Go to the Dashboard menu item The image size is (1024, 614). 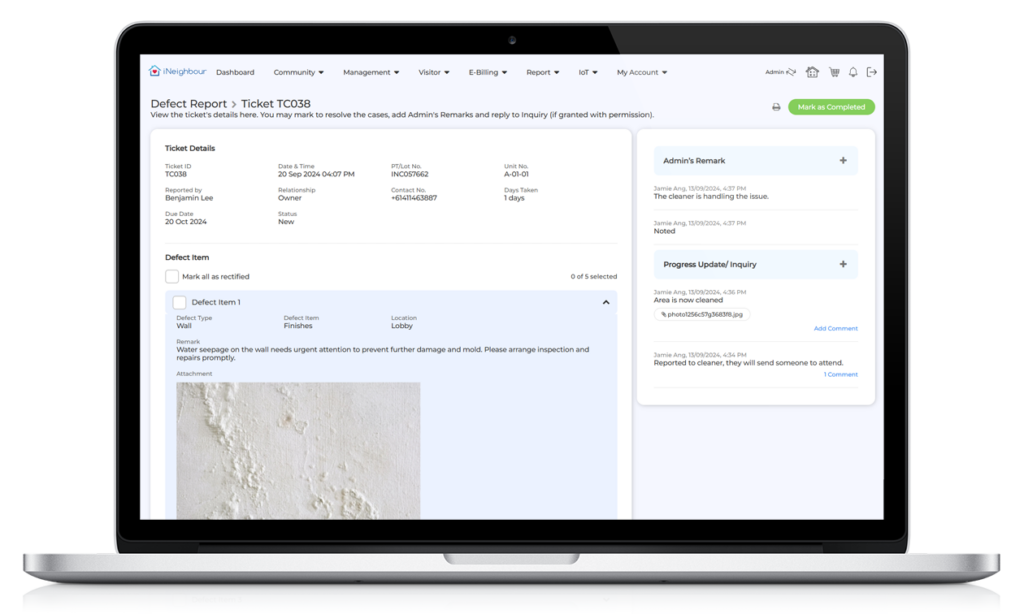[x=235, y=72]
